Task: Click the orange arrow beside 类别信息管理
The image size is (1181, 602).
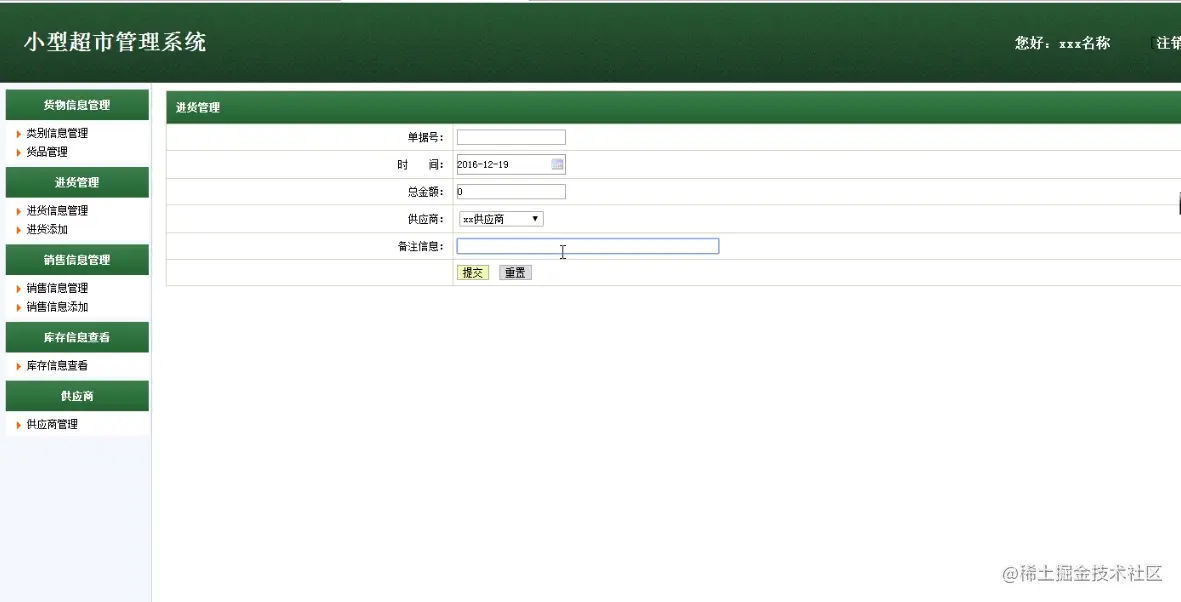Action: [19, 134]
